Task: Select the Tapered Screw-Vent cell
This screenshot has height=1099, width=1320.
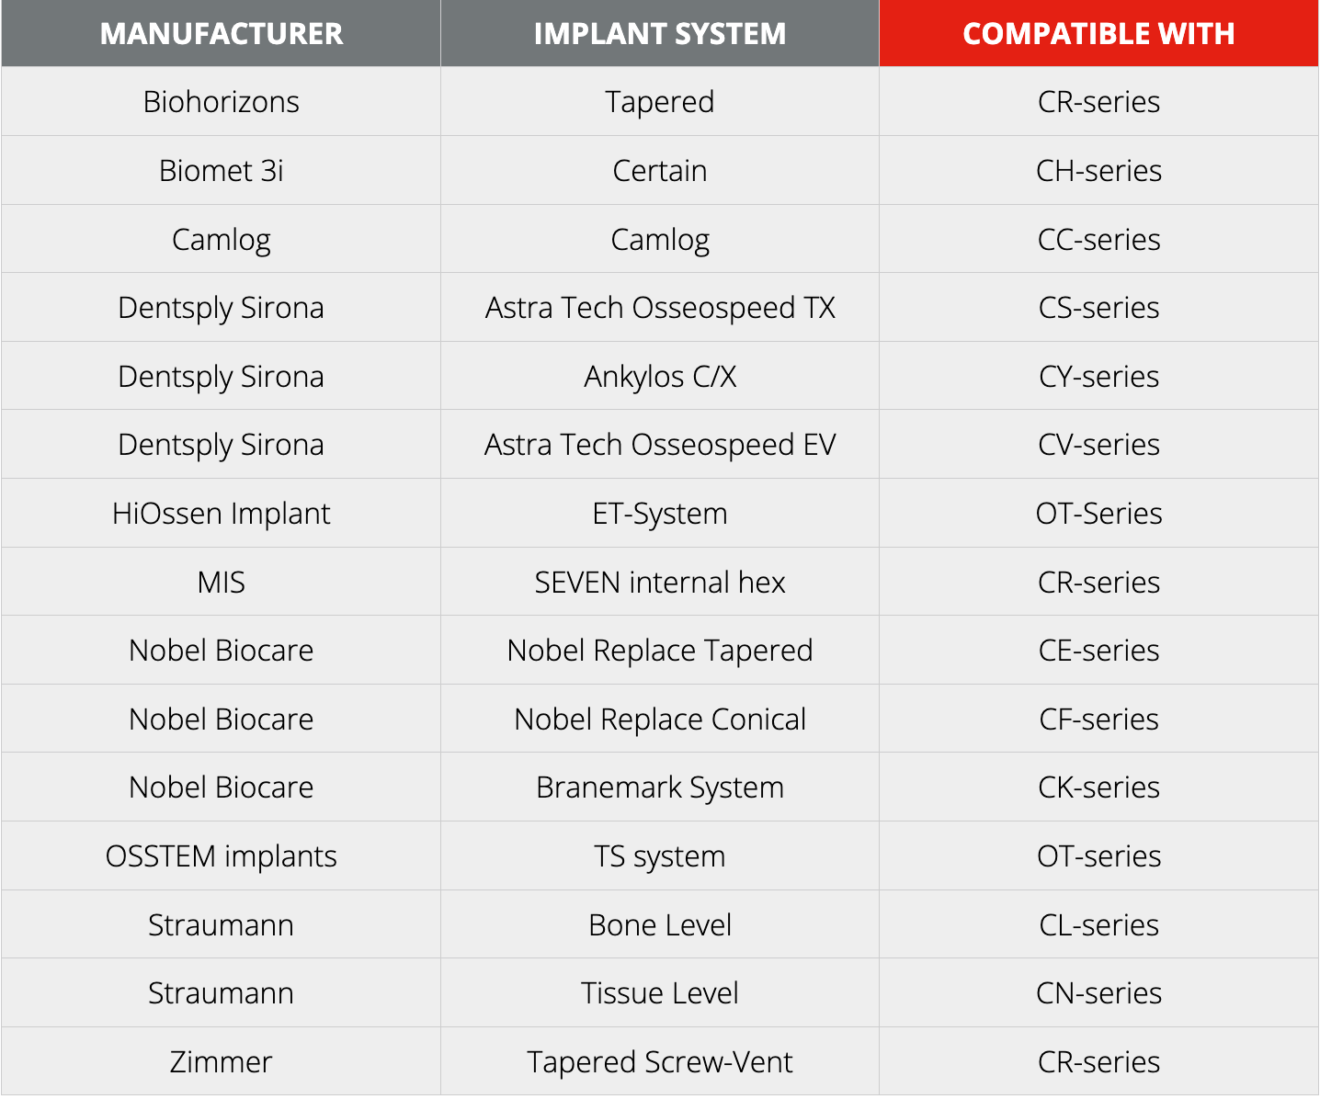Action: coord(660,1062)
